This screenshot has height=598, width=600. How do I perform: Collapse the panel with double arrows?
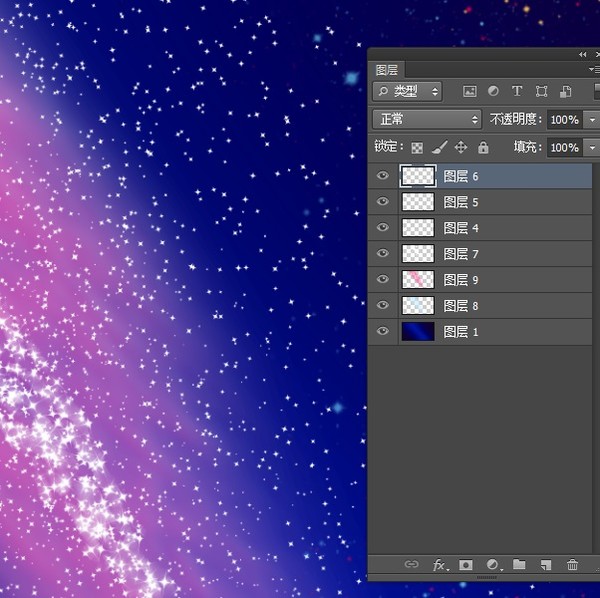(x=582, y=55)
